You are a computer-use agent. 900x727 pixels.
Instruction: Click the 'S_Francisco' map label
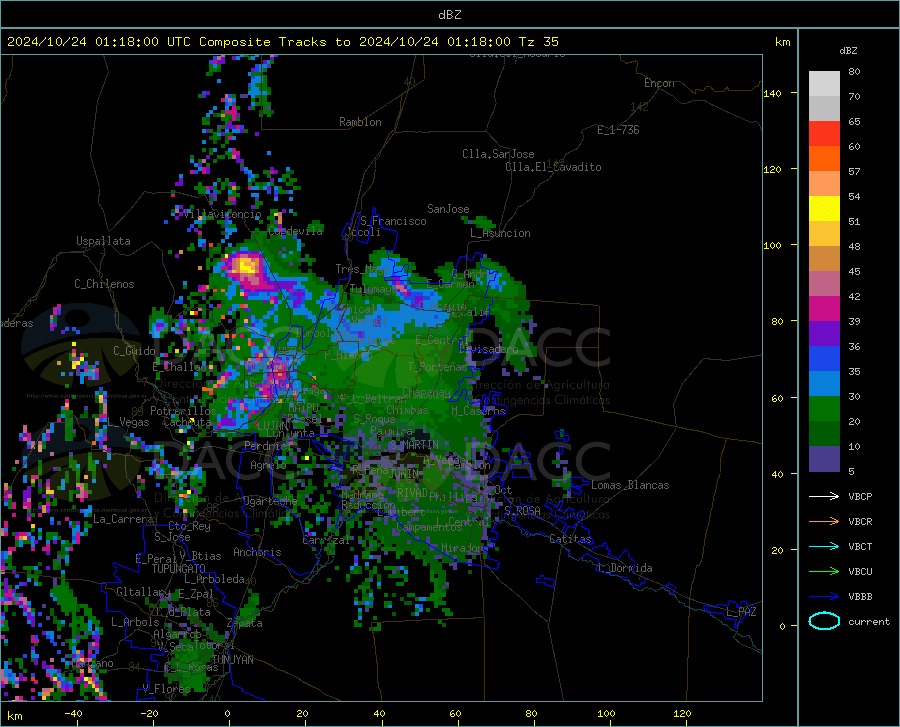click(393, 221)
